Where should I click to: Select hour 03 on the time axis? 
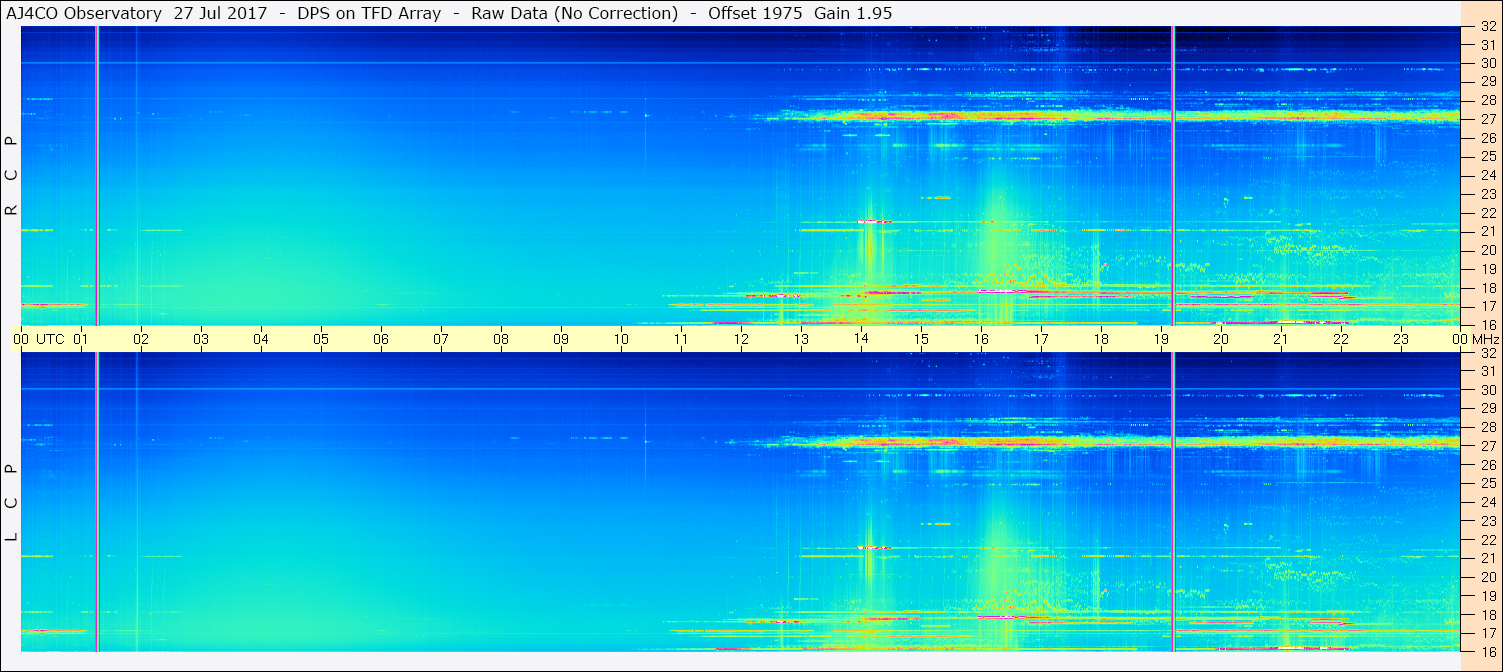[x=201, y=339]
